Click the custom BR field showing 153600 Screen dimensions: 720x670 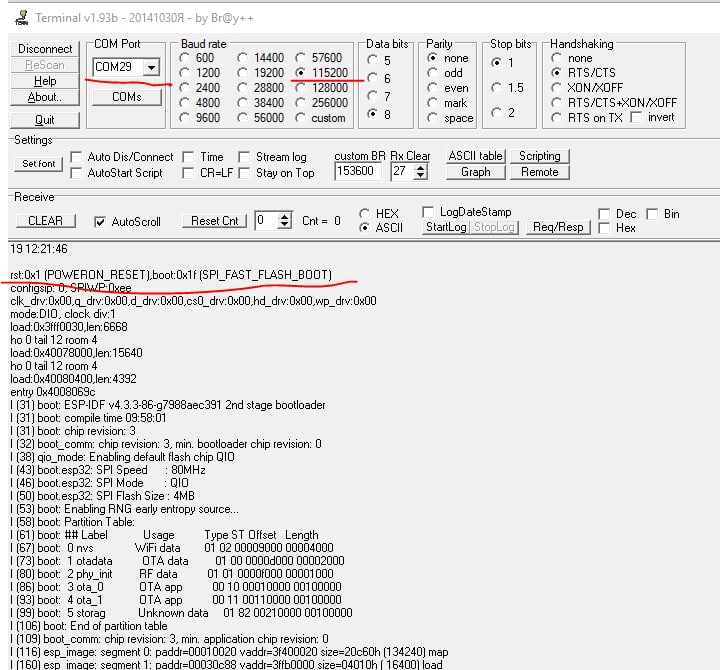(358, 171)
